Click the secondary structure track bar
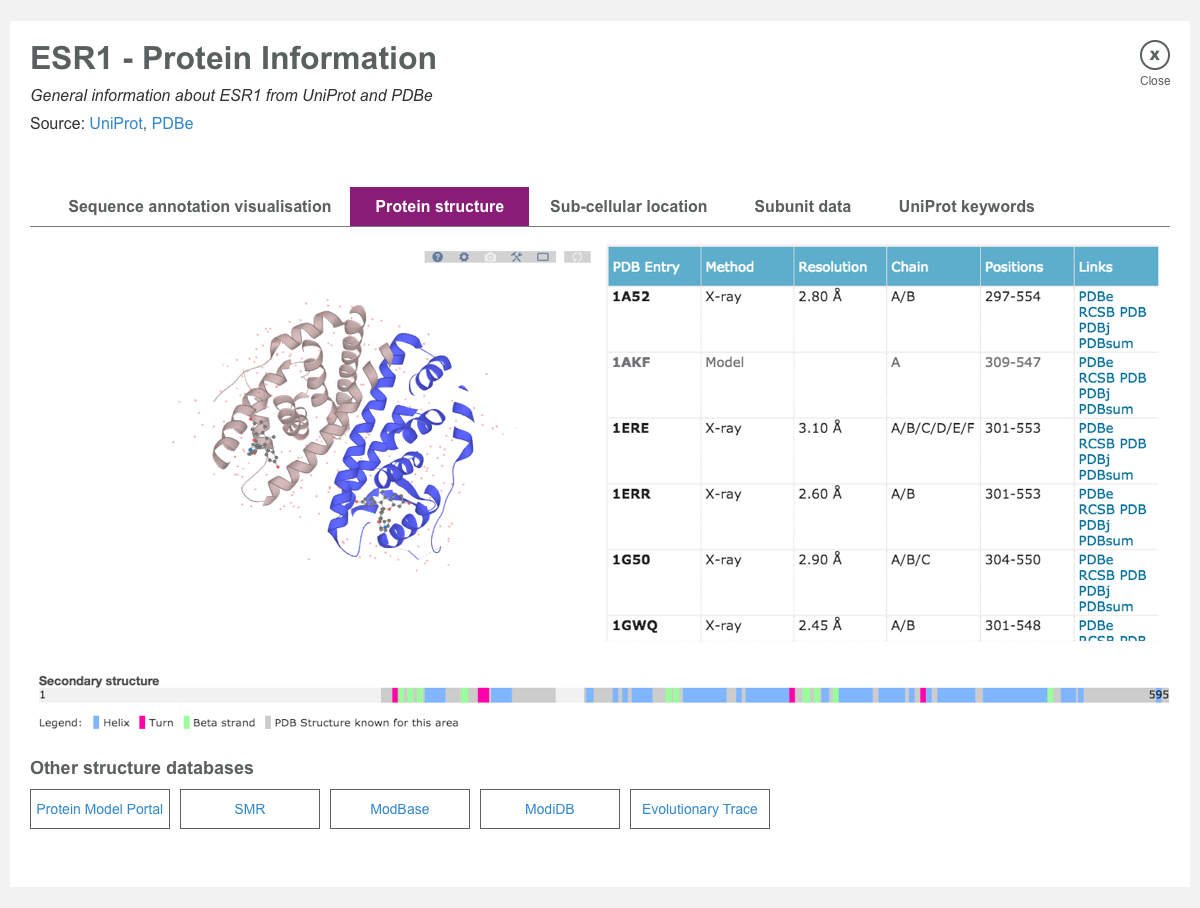The image size is (1200, 908). coord(600,694)
